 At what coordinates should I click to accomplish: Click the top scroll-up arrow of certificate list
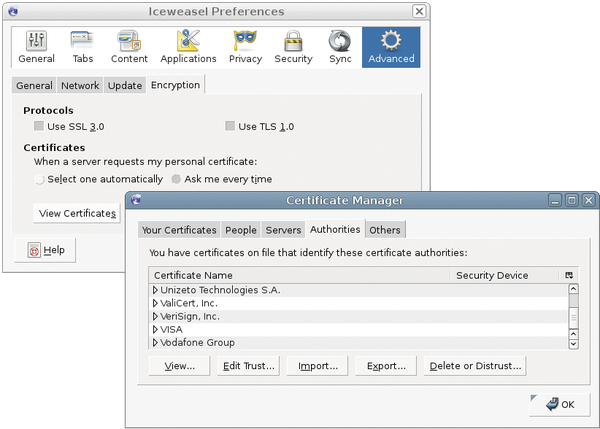point(573,289)
